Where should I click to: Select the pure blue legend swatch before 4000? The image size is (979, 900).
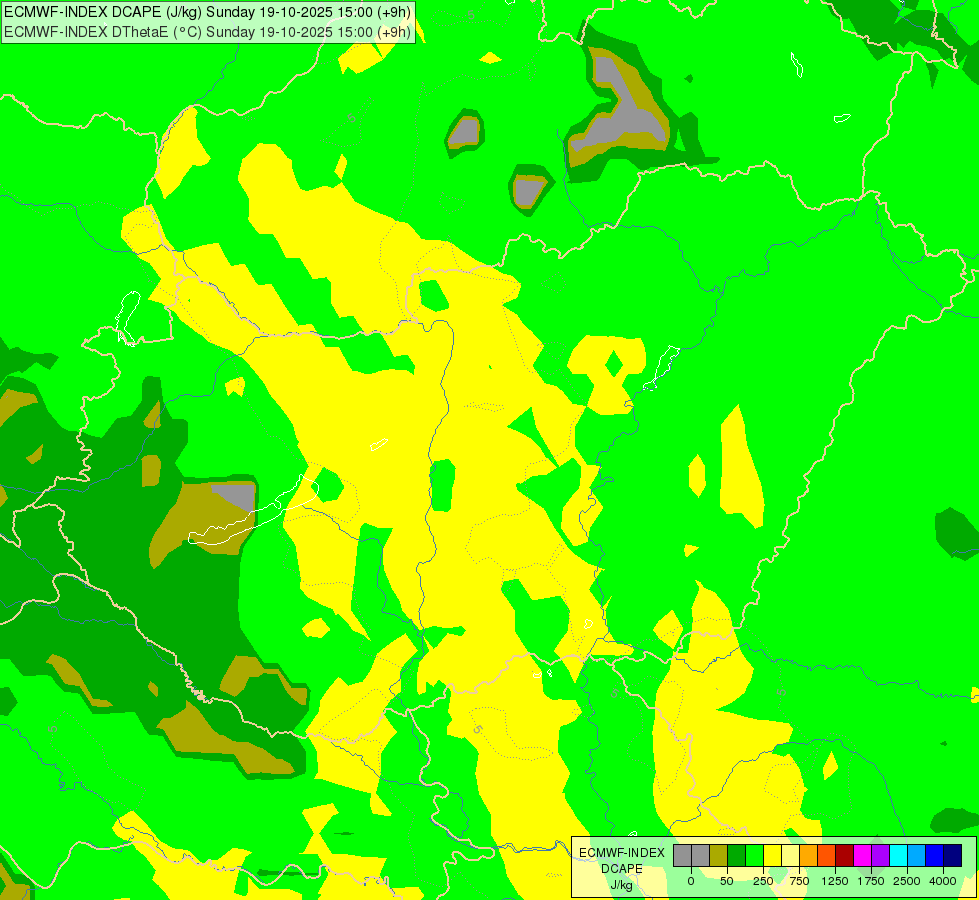pyautogui.click(x=934, y=856)
